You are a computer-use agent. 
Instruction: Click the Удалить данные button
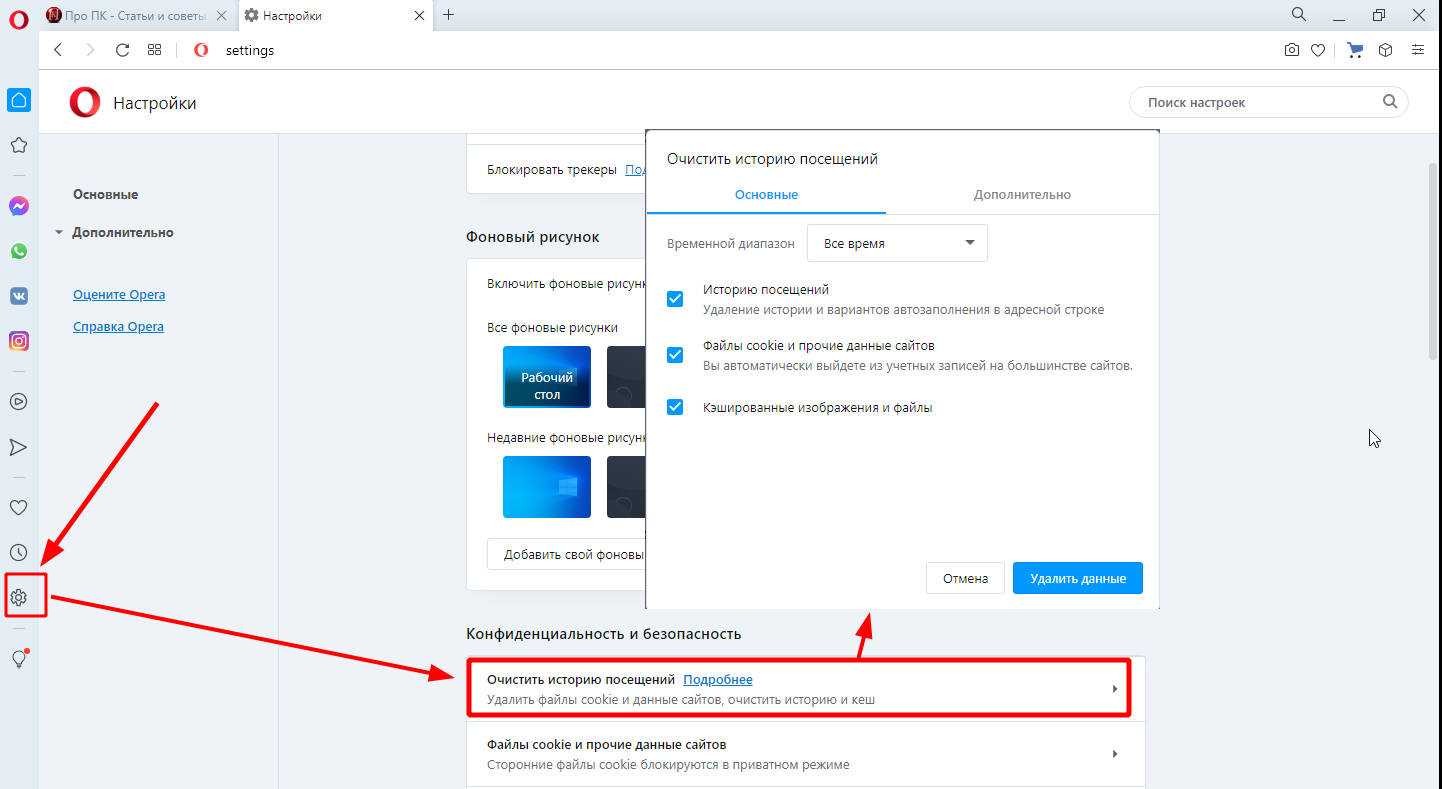click(1077, 578)
